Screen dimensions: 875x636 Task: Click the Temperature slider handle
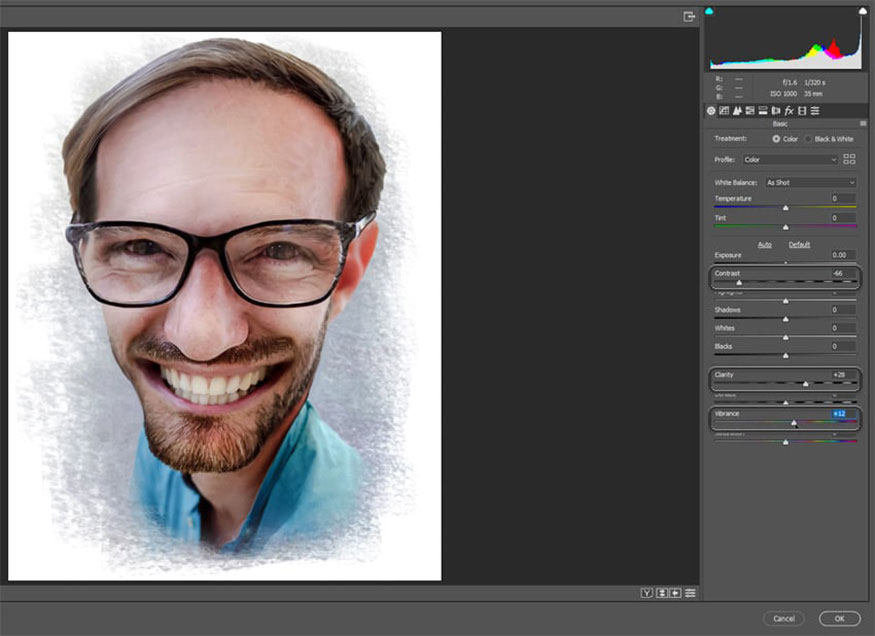786,208
